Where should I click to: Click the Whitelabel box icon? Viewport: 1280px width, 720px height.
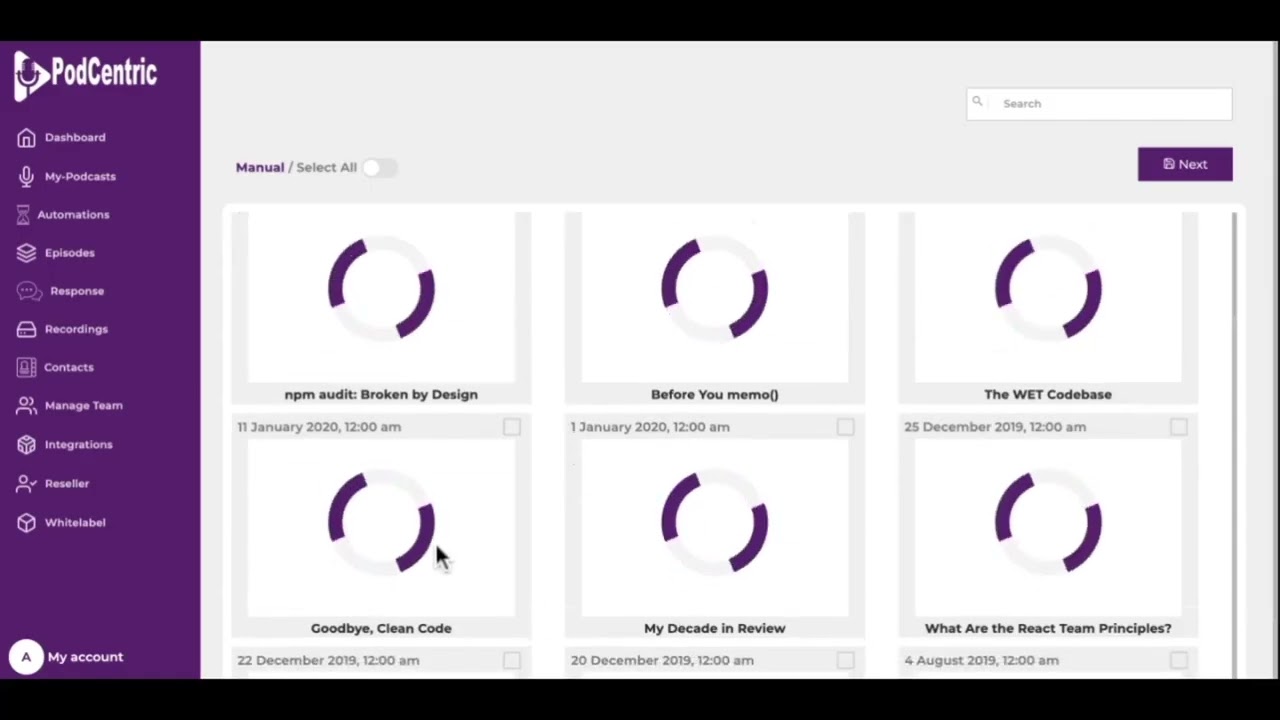pyautogui.click(x=26, y=523)
